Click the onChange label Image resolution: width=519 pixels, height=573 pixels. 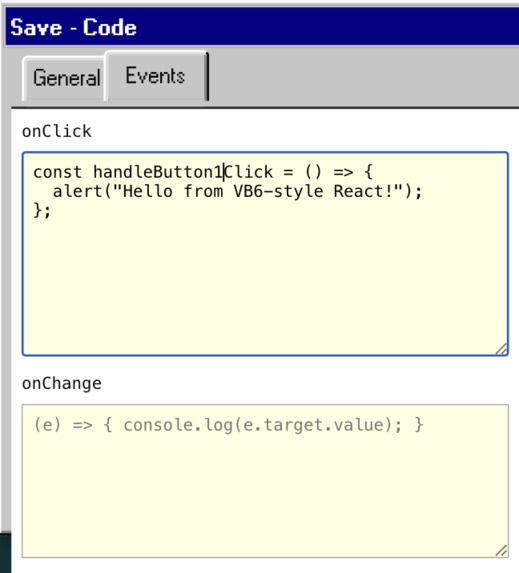(x=62, y=384)
